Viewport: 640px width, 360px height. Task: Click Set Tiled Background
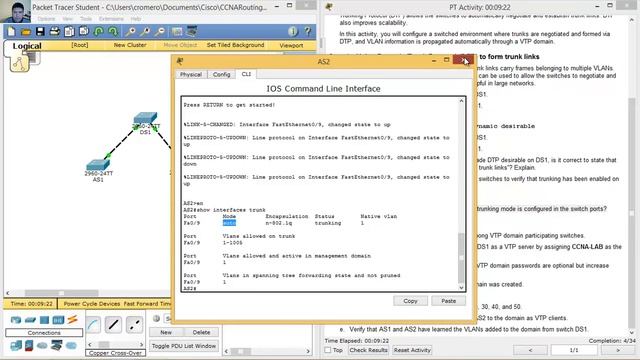(x=236, y=45)
